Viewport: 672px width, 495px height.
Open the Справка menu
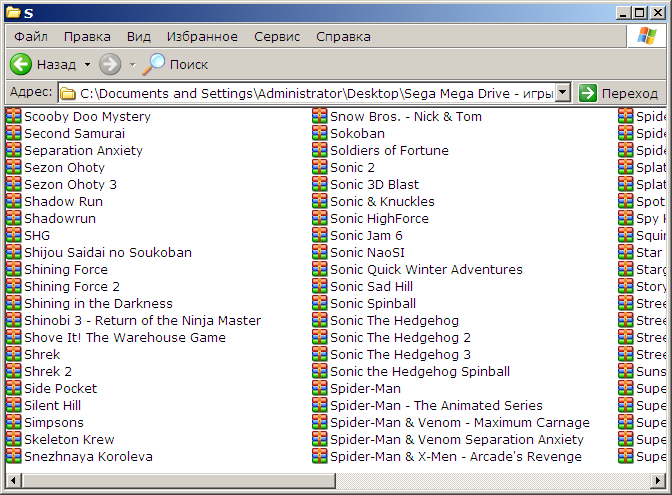pyautogui.click(x=343, y=37)
